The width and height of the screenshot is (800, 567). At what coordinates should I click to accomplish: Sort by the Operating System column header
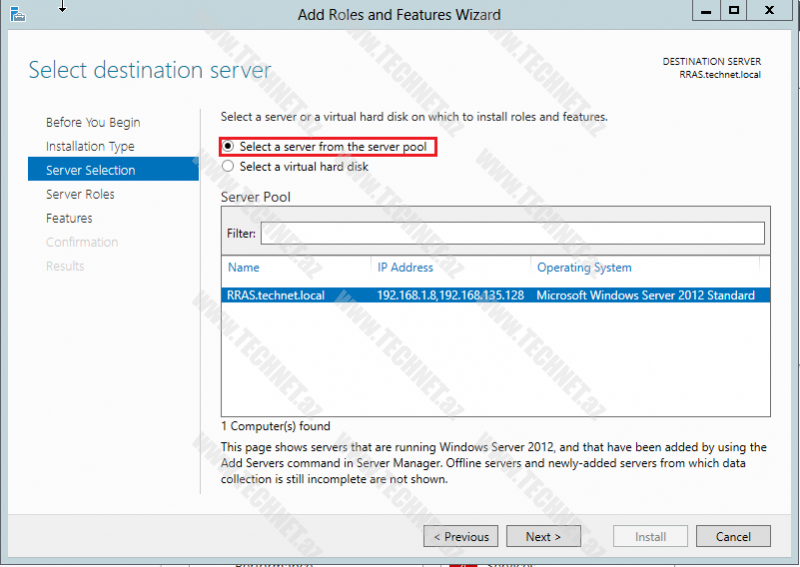(584, 267)
